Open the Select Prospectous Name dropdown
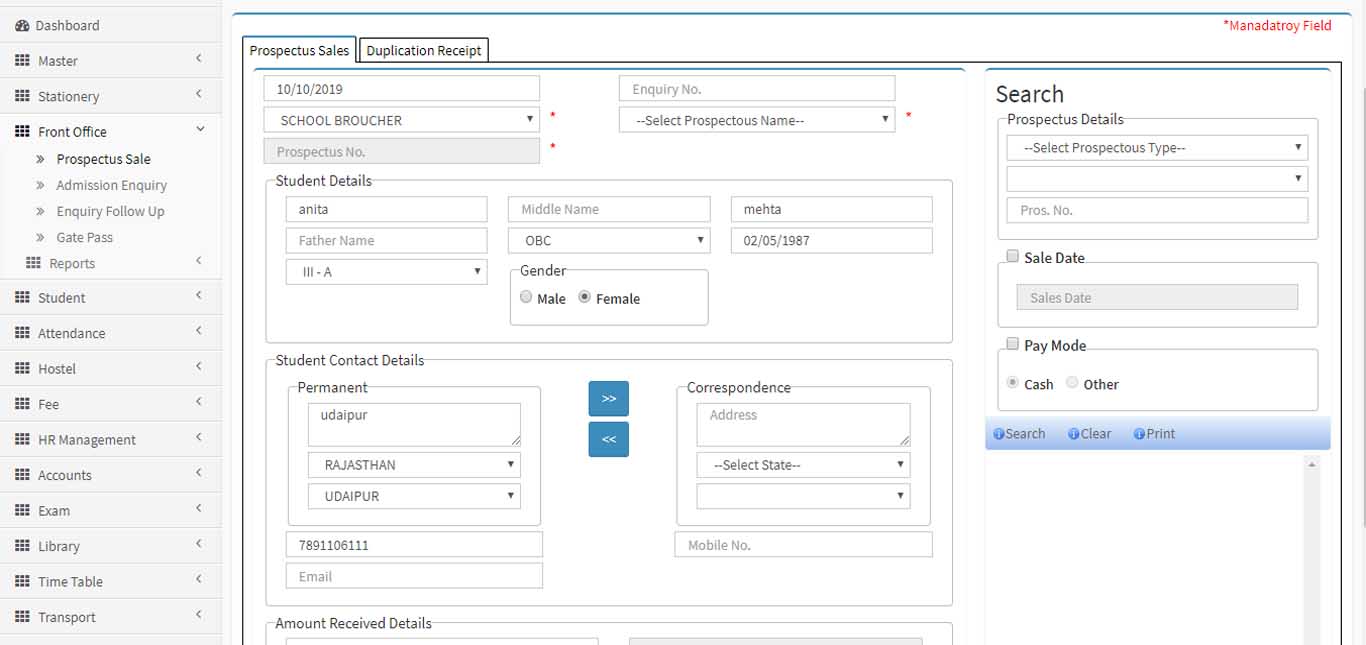 tap(757, 120)
